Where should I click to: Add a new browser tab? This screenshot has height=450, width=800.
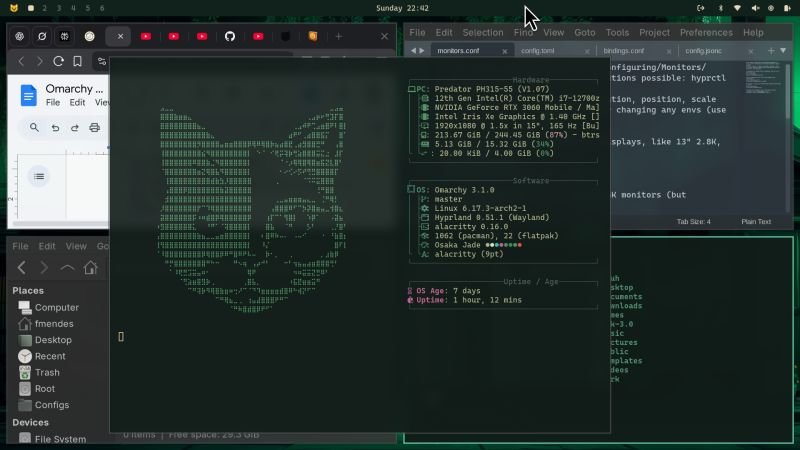[339, 36]
